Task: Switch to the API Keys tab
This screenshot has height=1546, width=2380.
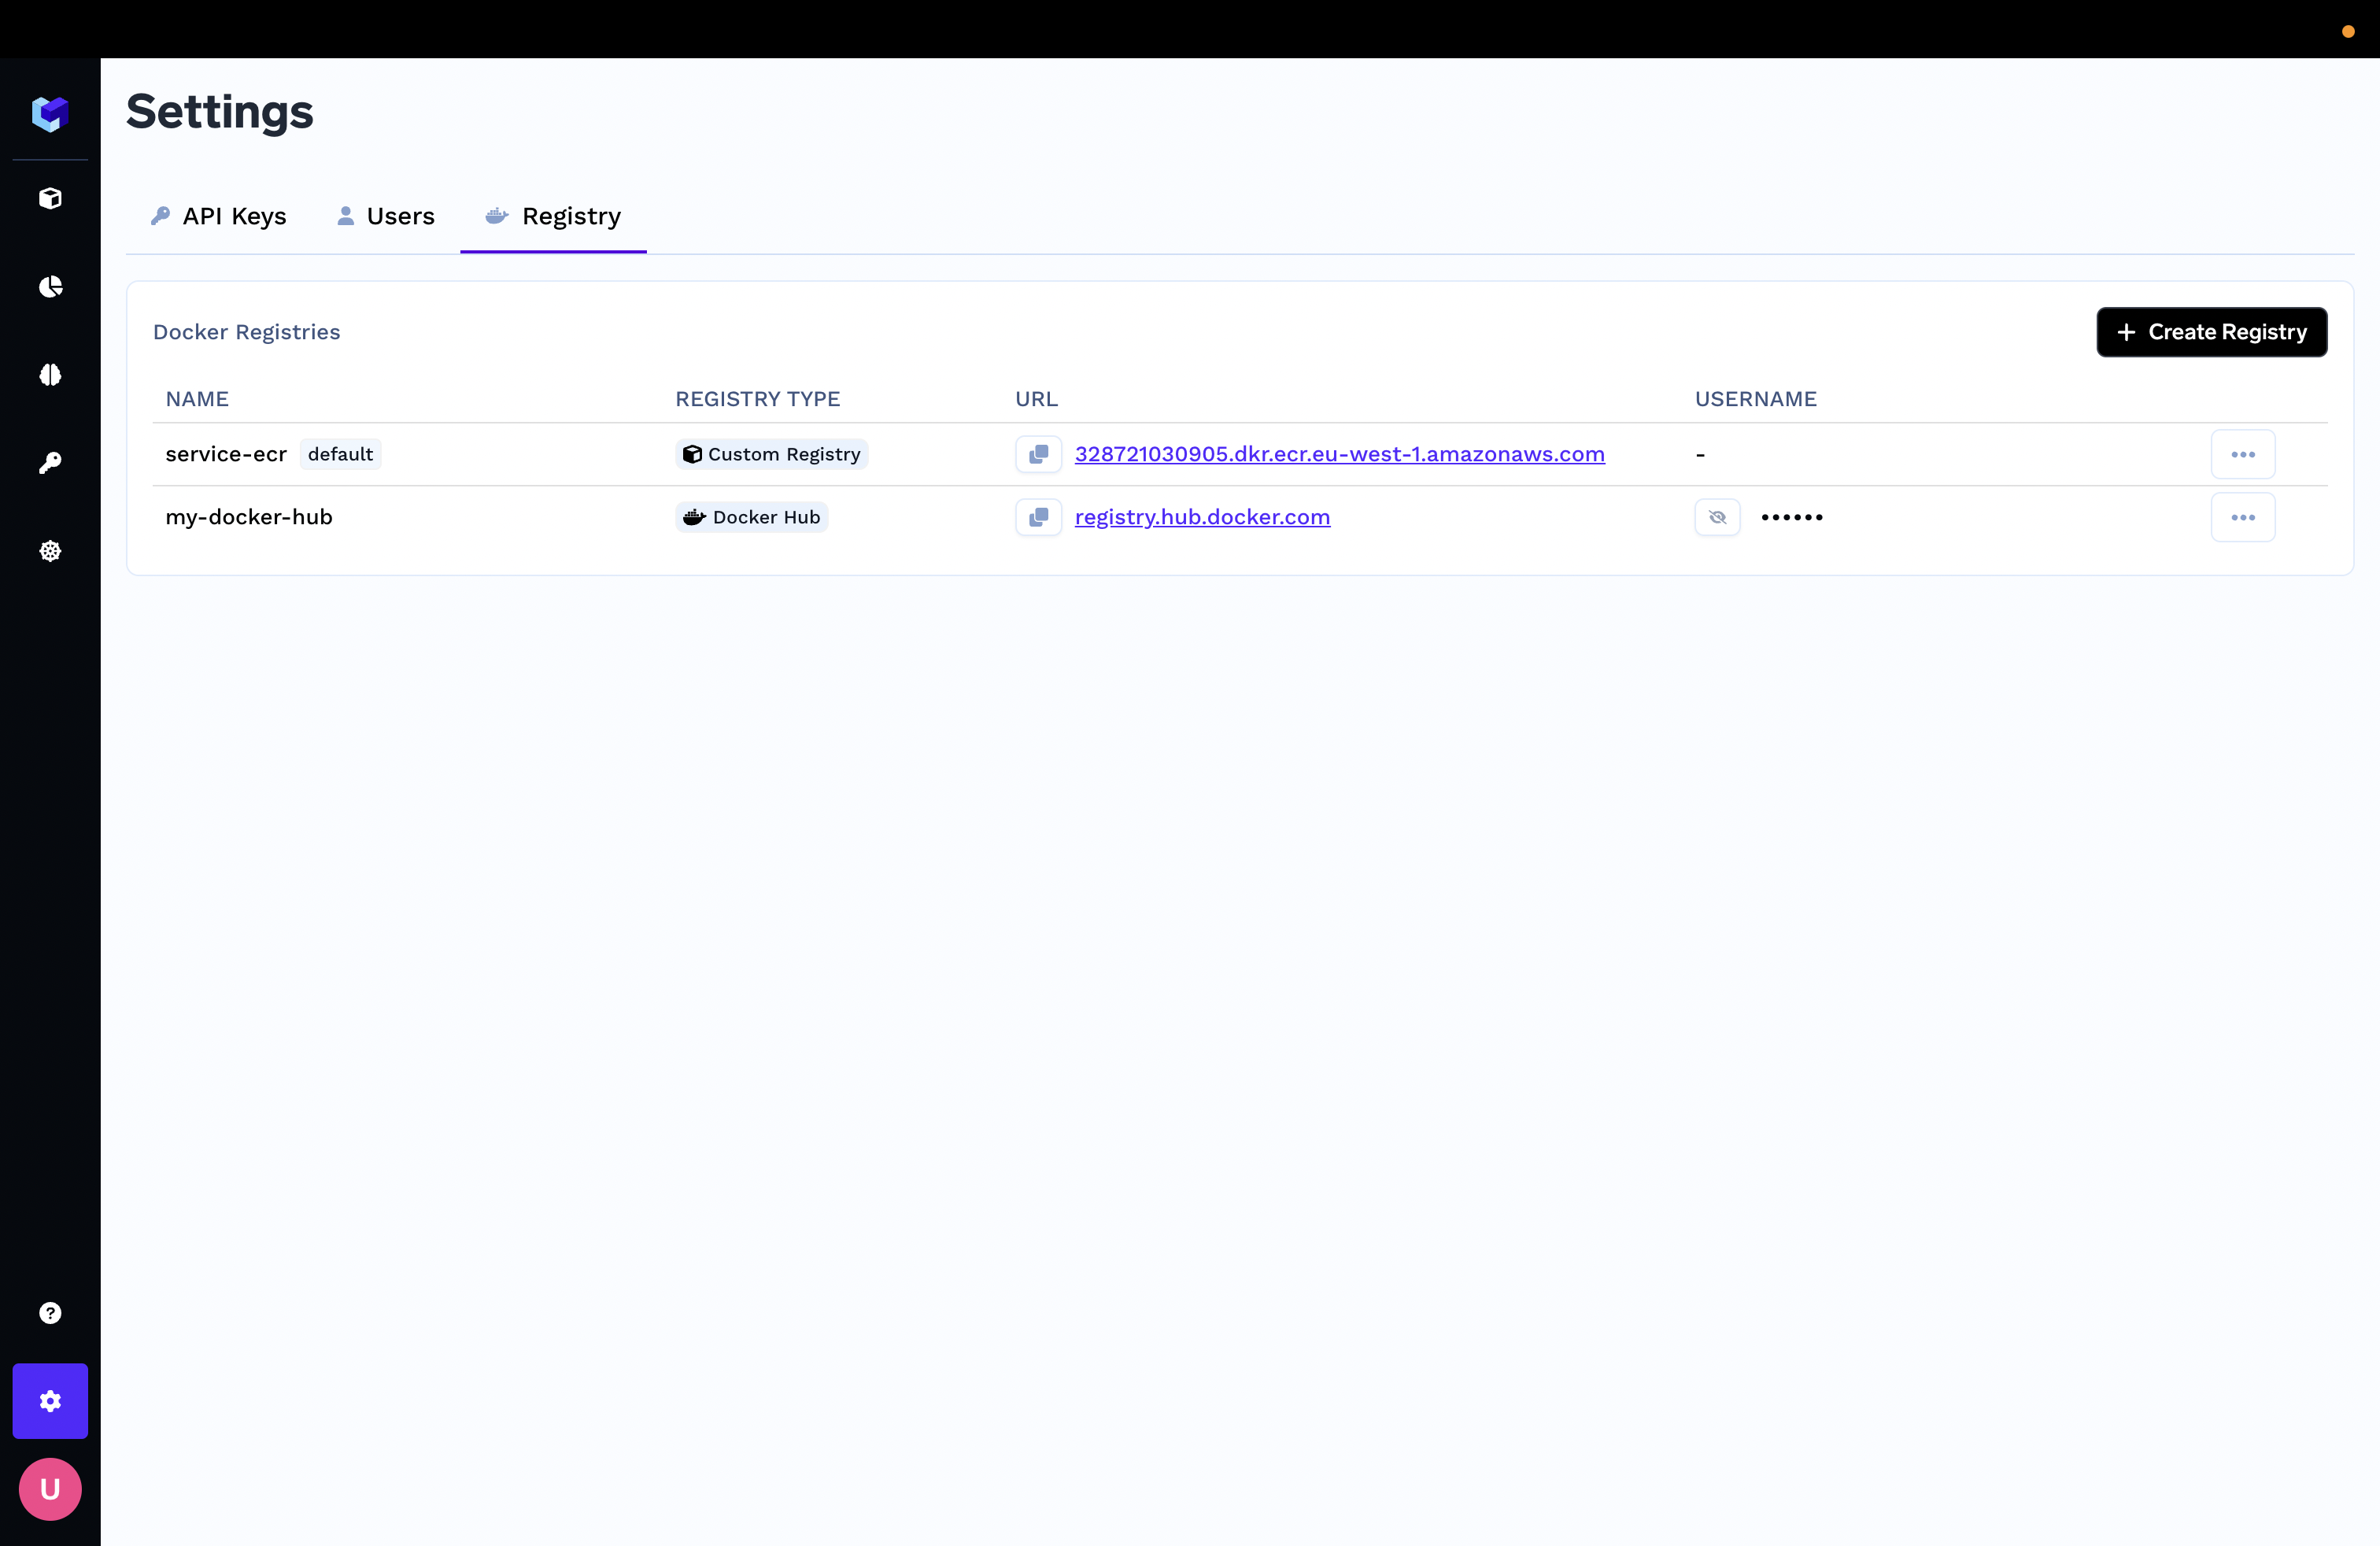Action: (x=218, y=216)
